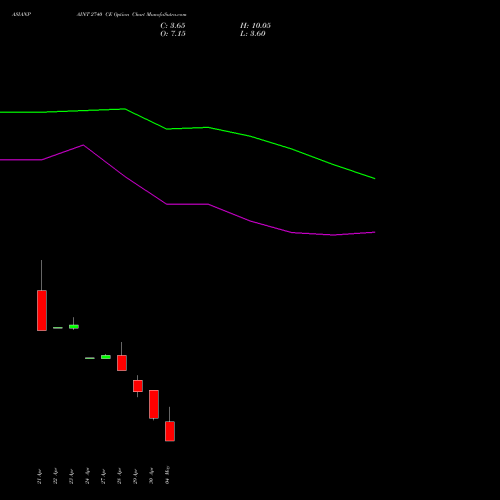Click the green candlestick for 23 Apr
Image resolution: width=500 pixels, height=500 pixels.
(x=74, y=326)
